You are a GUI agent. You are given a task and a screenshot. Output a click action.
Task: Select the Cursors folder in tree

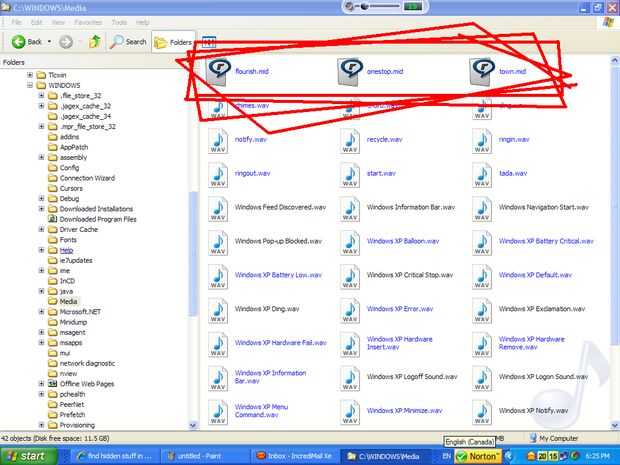[x=71, y=188]
